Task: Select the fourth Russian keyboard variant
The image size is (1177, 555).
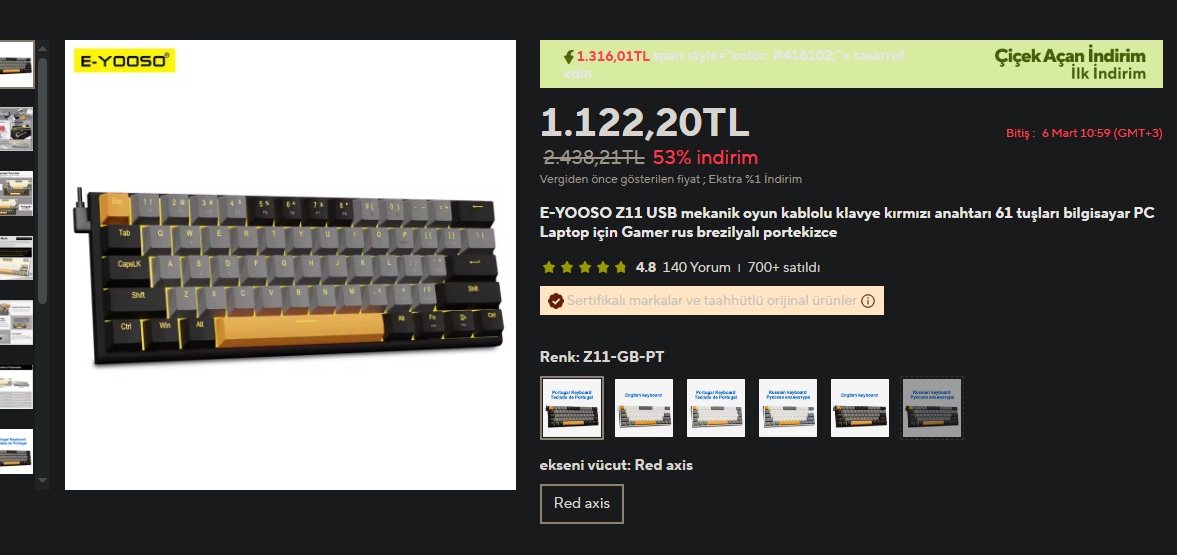Action: 788,408
